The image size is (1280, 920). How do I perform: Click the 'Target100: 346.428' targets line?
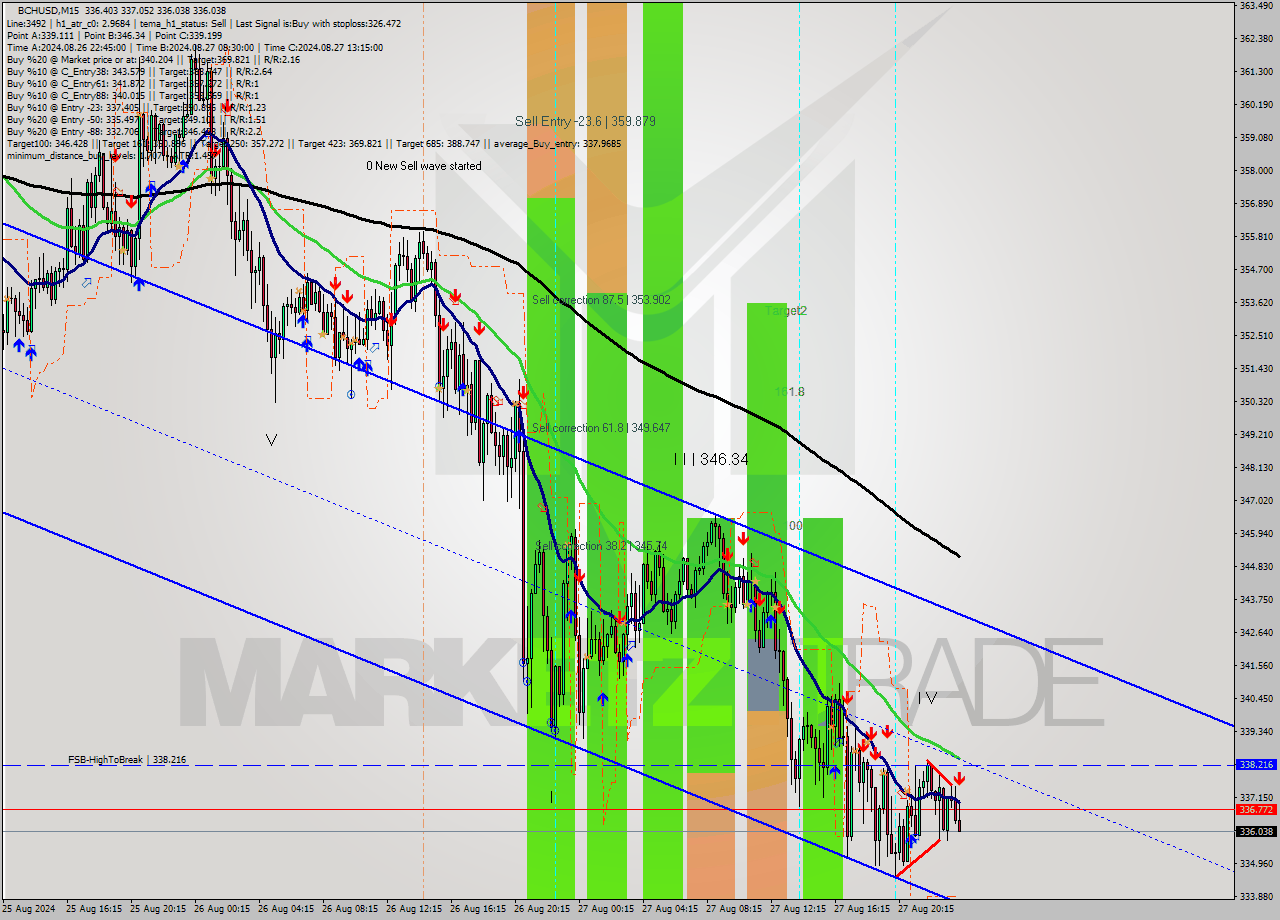314,143
